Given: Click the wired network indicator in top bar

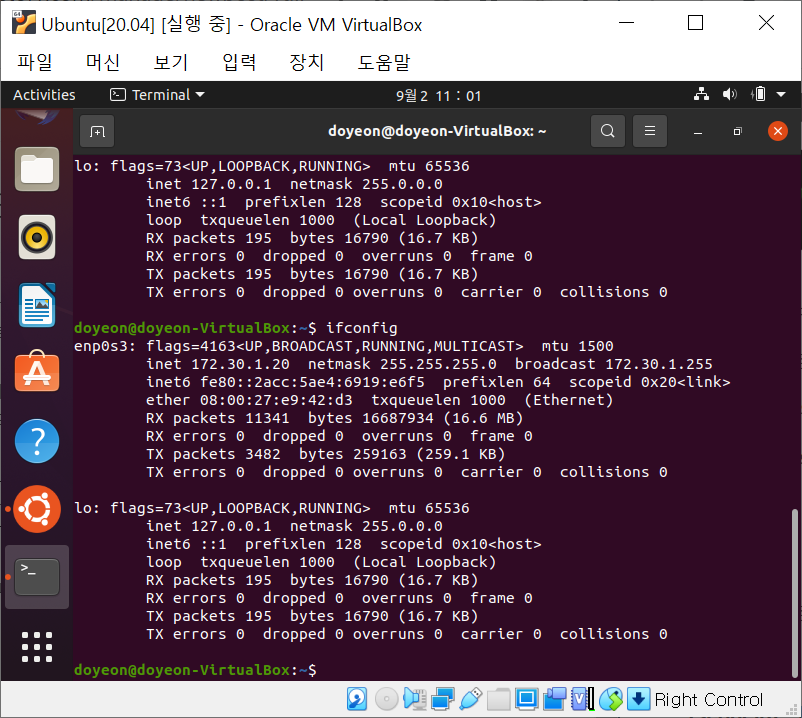Looking at the screenshot, I should (x=701, y=95).
